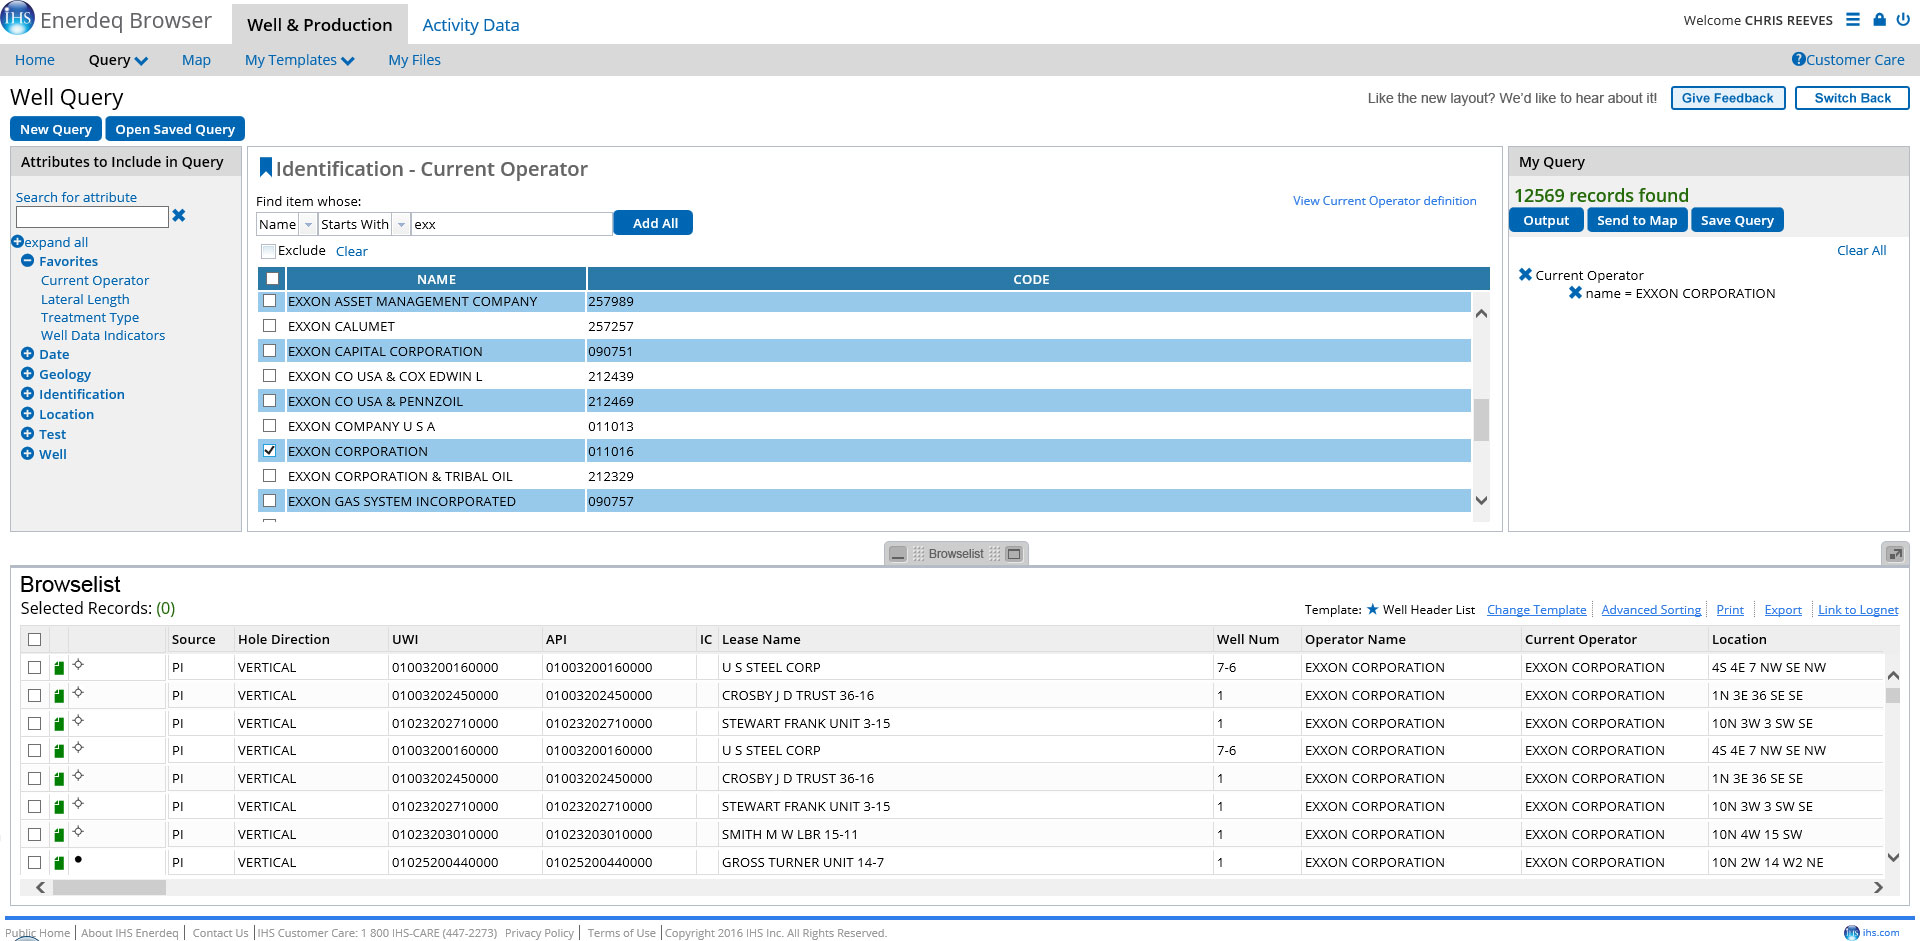
Task: Open the Name field dropdown
Action: tap(308, 225)
